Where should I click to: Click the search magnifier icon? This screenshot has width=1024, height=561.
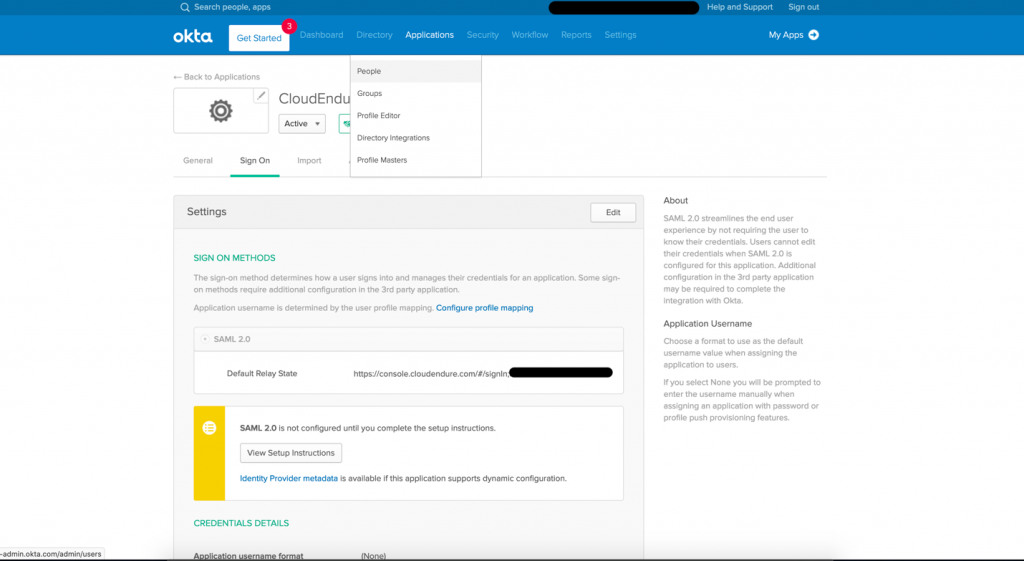coord(185,7)
